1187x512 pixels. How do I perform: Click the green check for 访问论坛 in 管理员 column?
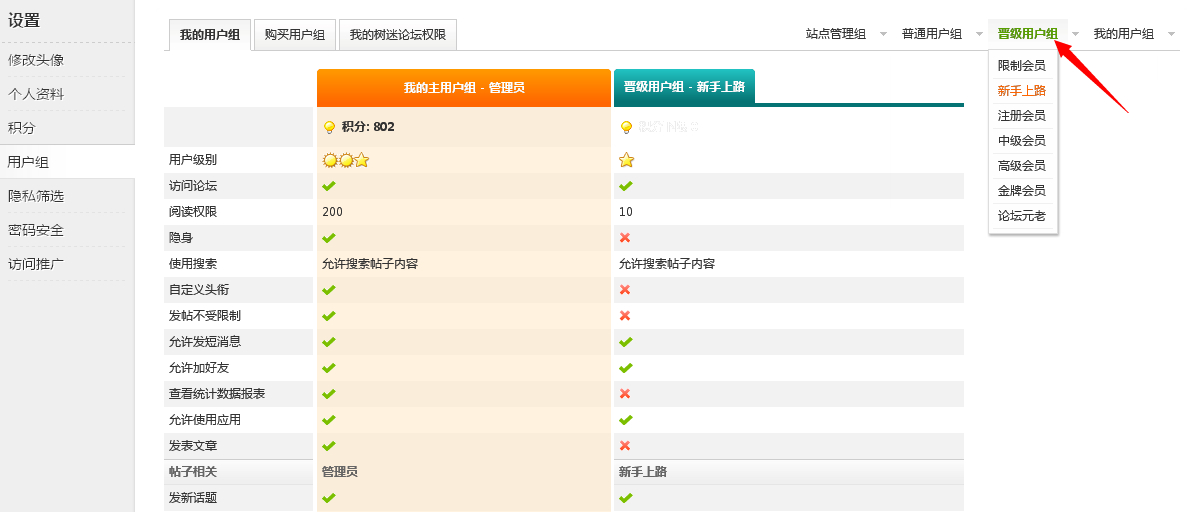pos(329,186)
